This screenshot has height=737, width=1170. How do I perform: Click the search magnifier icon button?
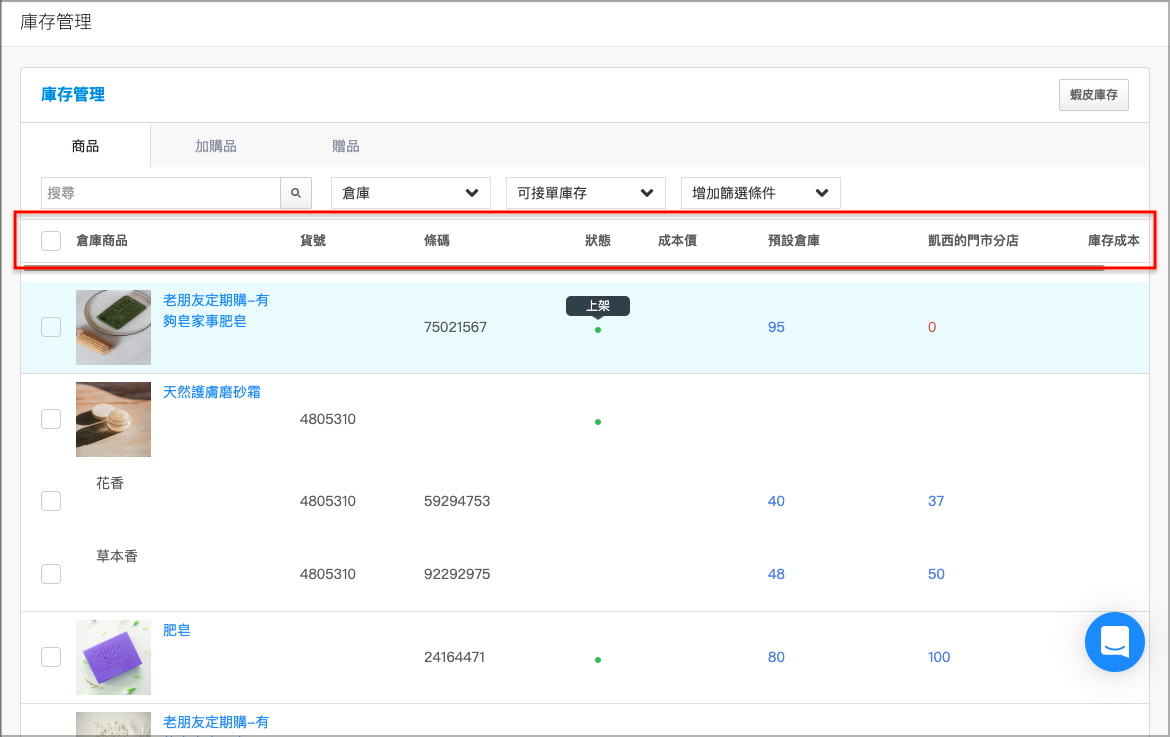[x=295, y=193]
